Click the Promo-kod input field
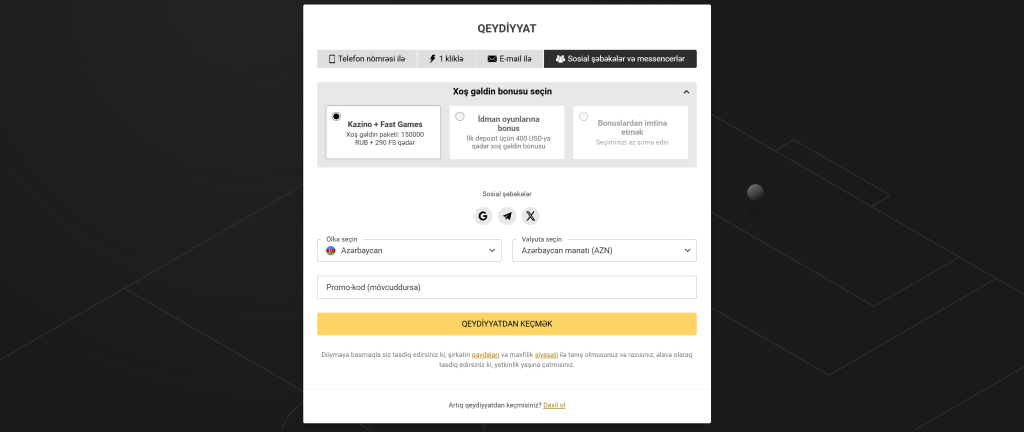 click(x=506, y=287)
